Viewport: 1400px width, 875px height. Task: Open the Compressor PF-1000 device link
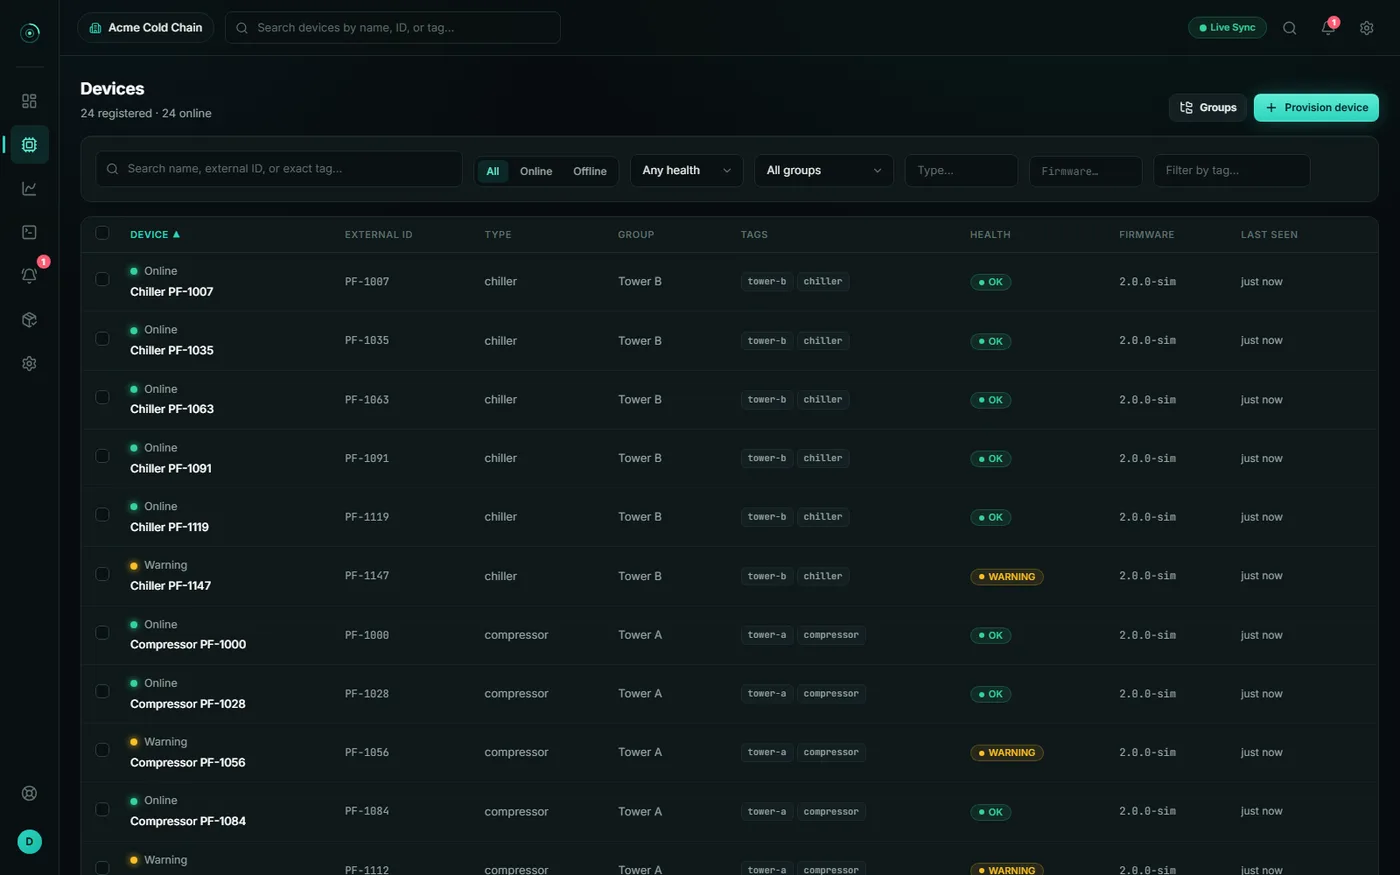[188, 644]
